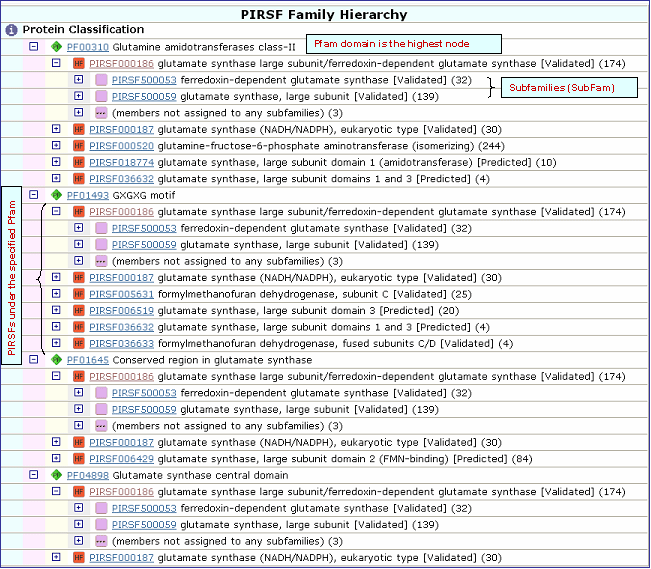Open the PIRSF006429 FMN-binding family link
This screenshot has width=651, height=569.
121,459
